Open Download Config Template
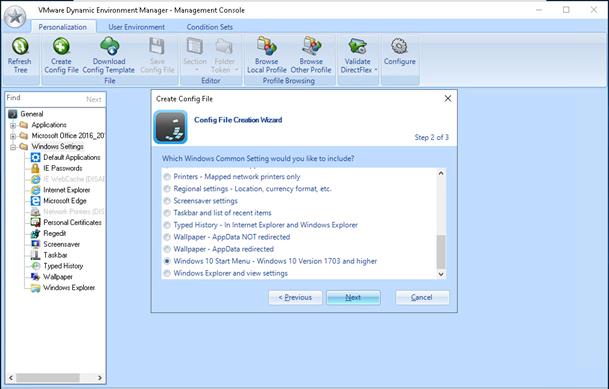The width and height of the screenshot is (609, 389). [109, 46]
